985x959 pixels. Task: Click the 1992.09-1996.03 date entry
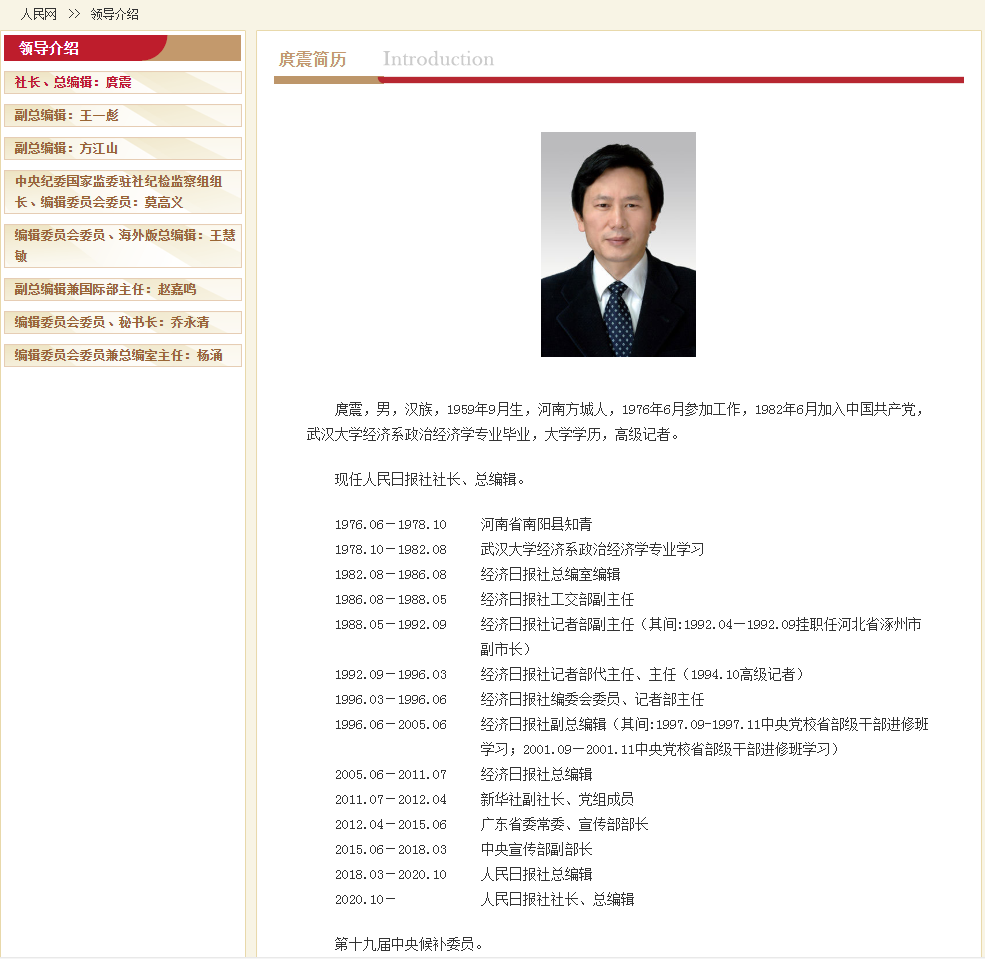pos(391,675)
